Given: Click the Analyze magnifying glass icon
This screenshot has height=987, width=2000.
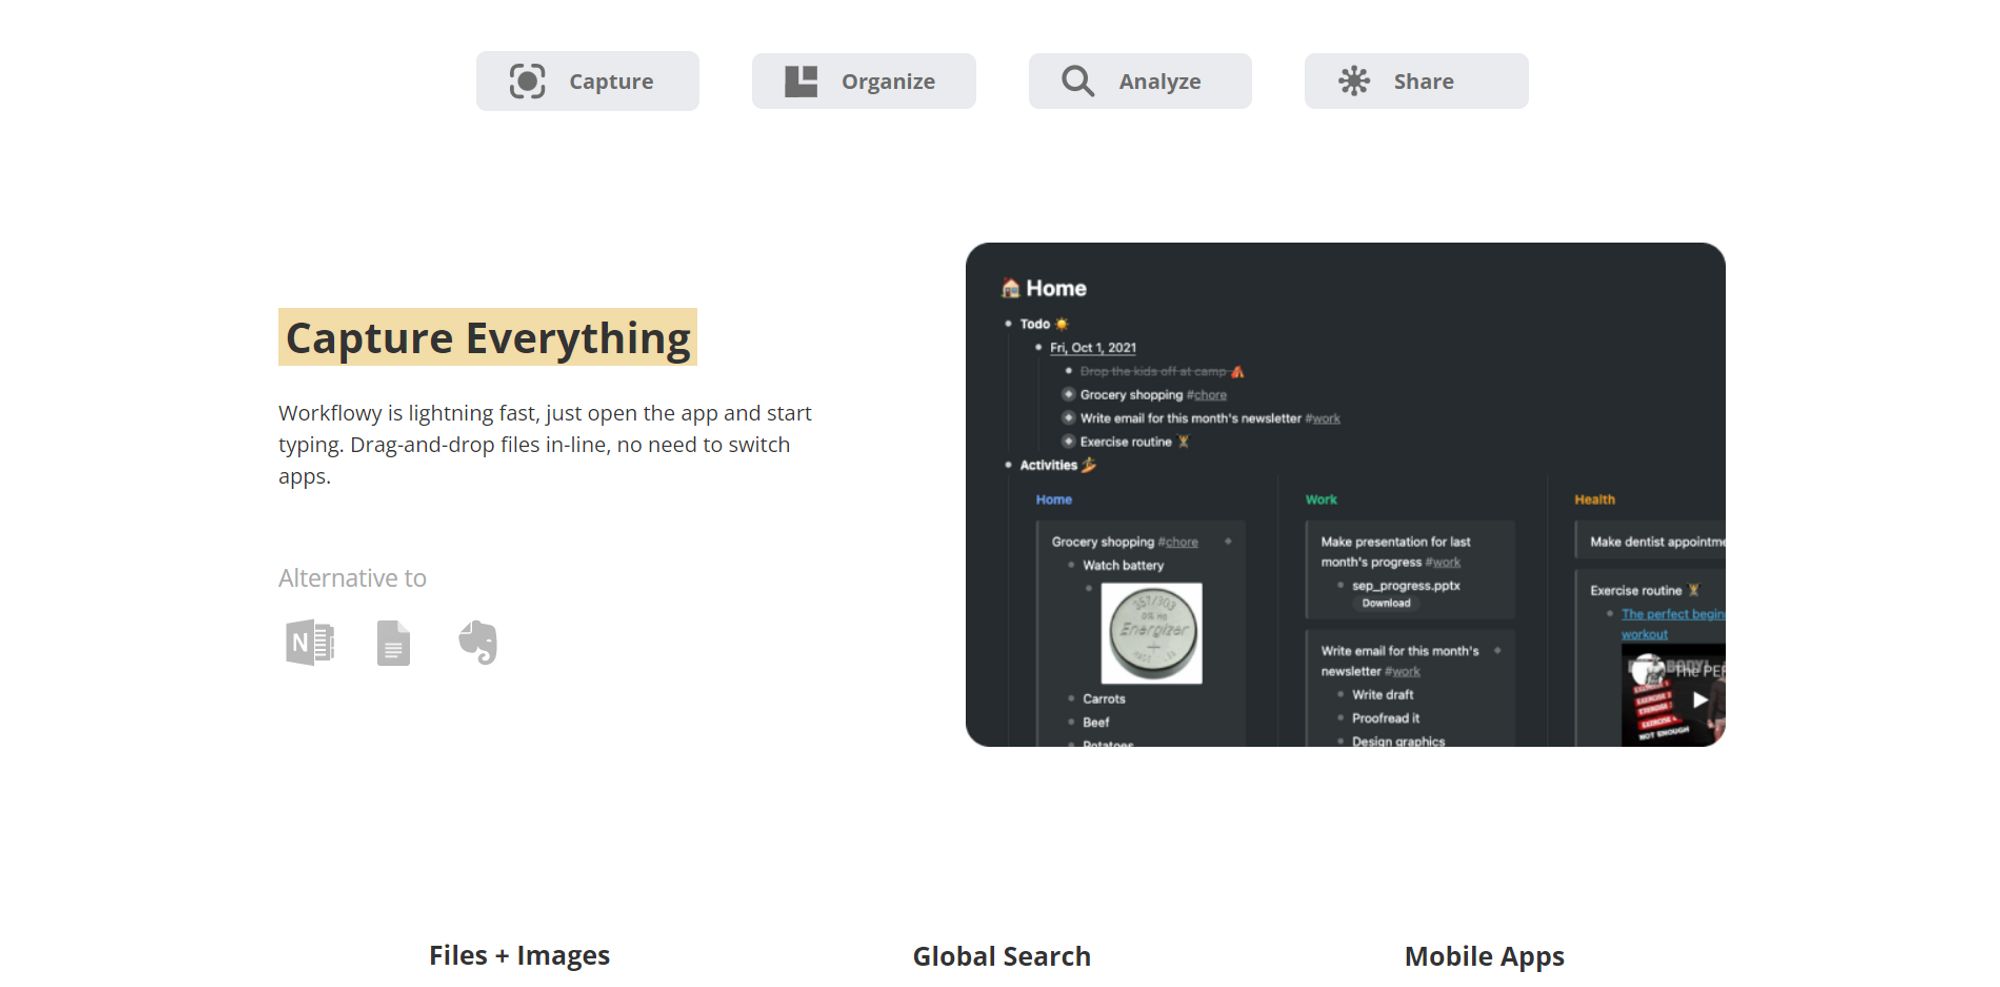Looking at the screenshot, I should pos(1077,81).
